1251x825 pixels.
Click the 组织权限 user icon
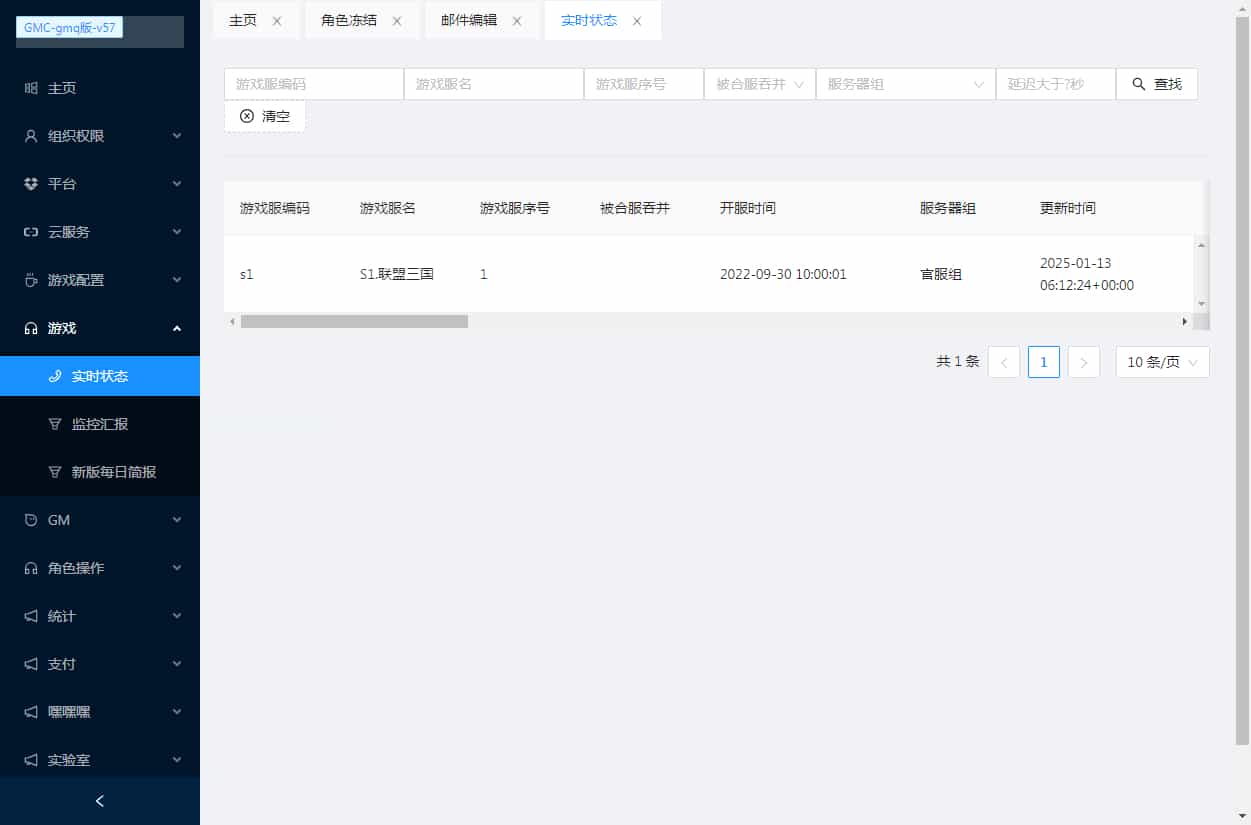31,136
